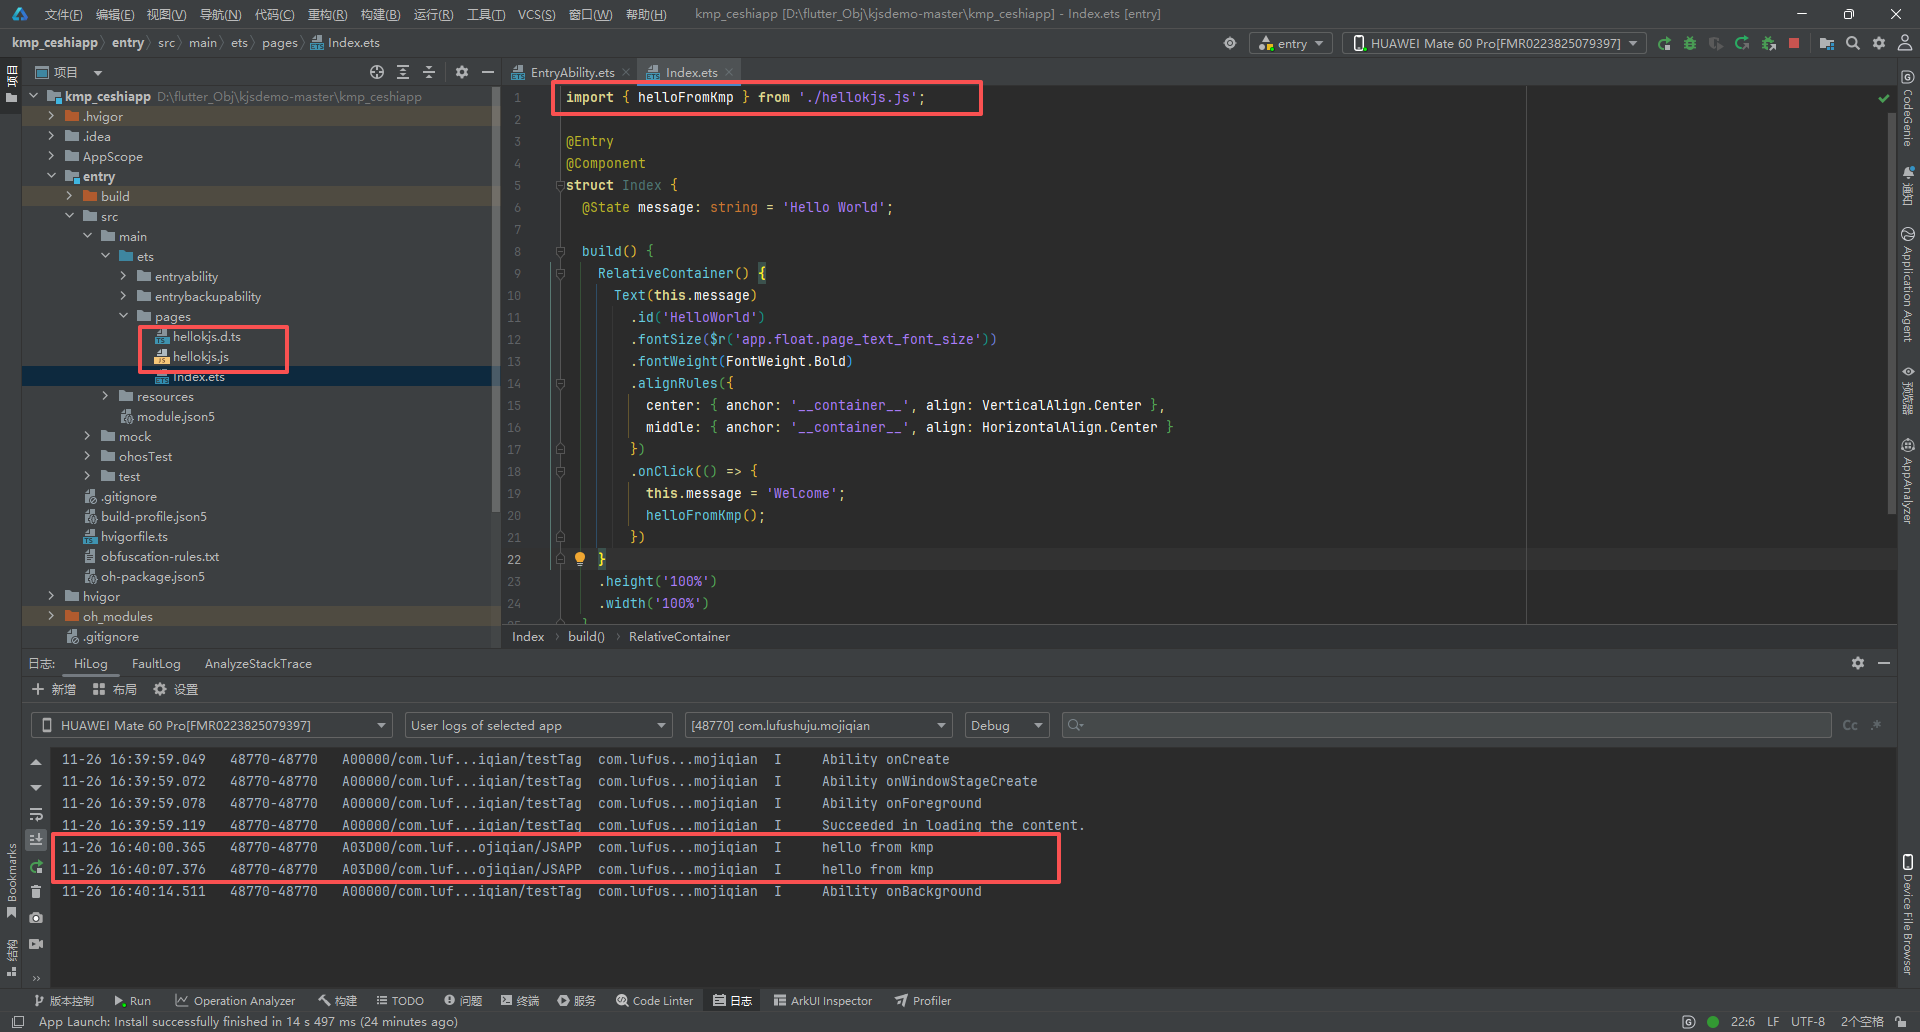Collapse the pages folder

coord(123,316)
